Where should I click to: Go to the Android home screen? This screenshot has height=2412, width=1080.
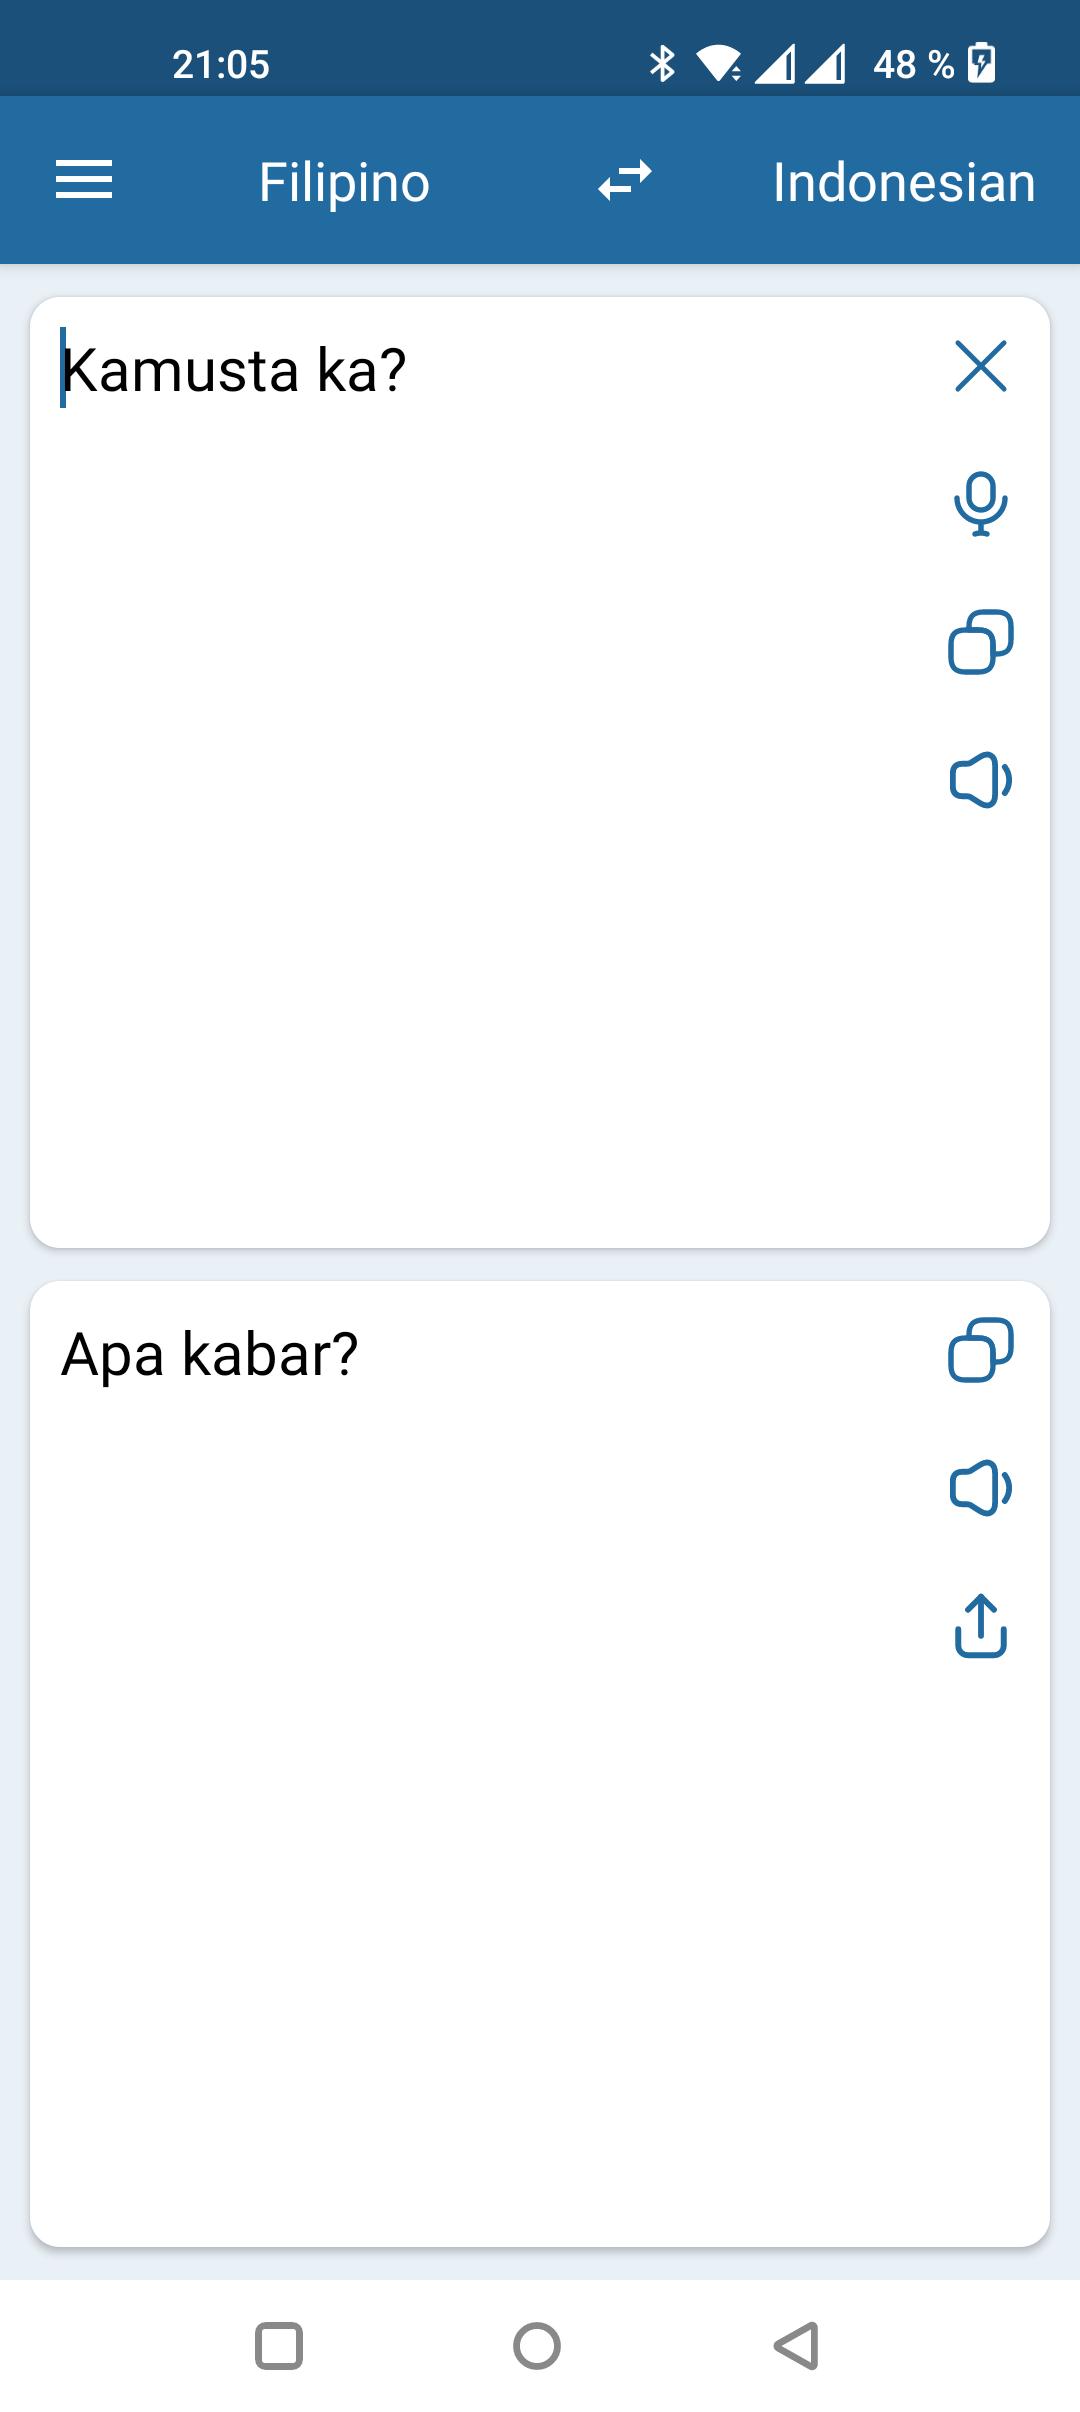[x=537, y=2346]
